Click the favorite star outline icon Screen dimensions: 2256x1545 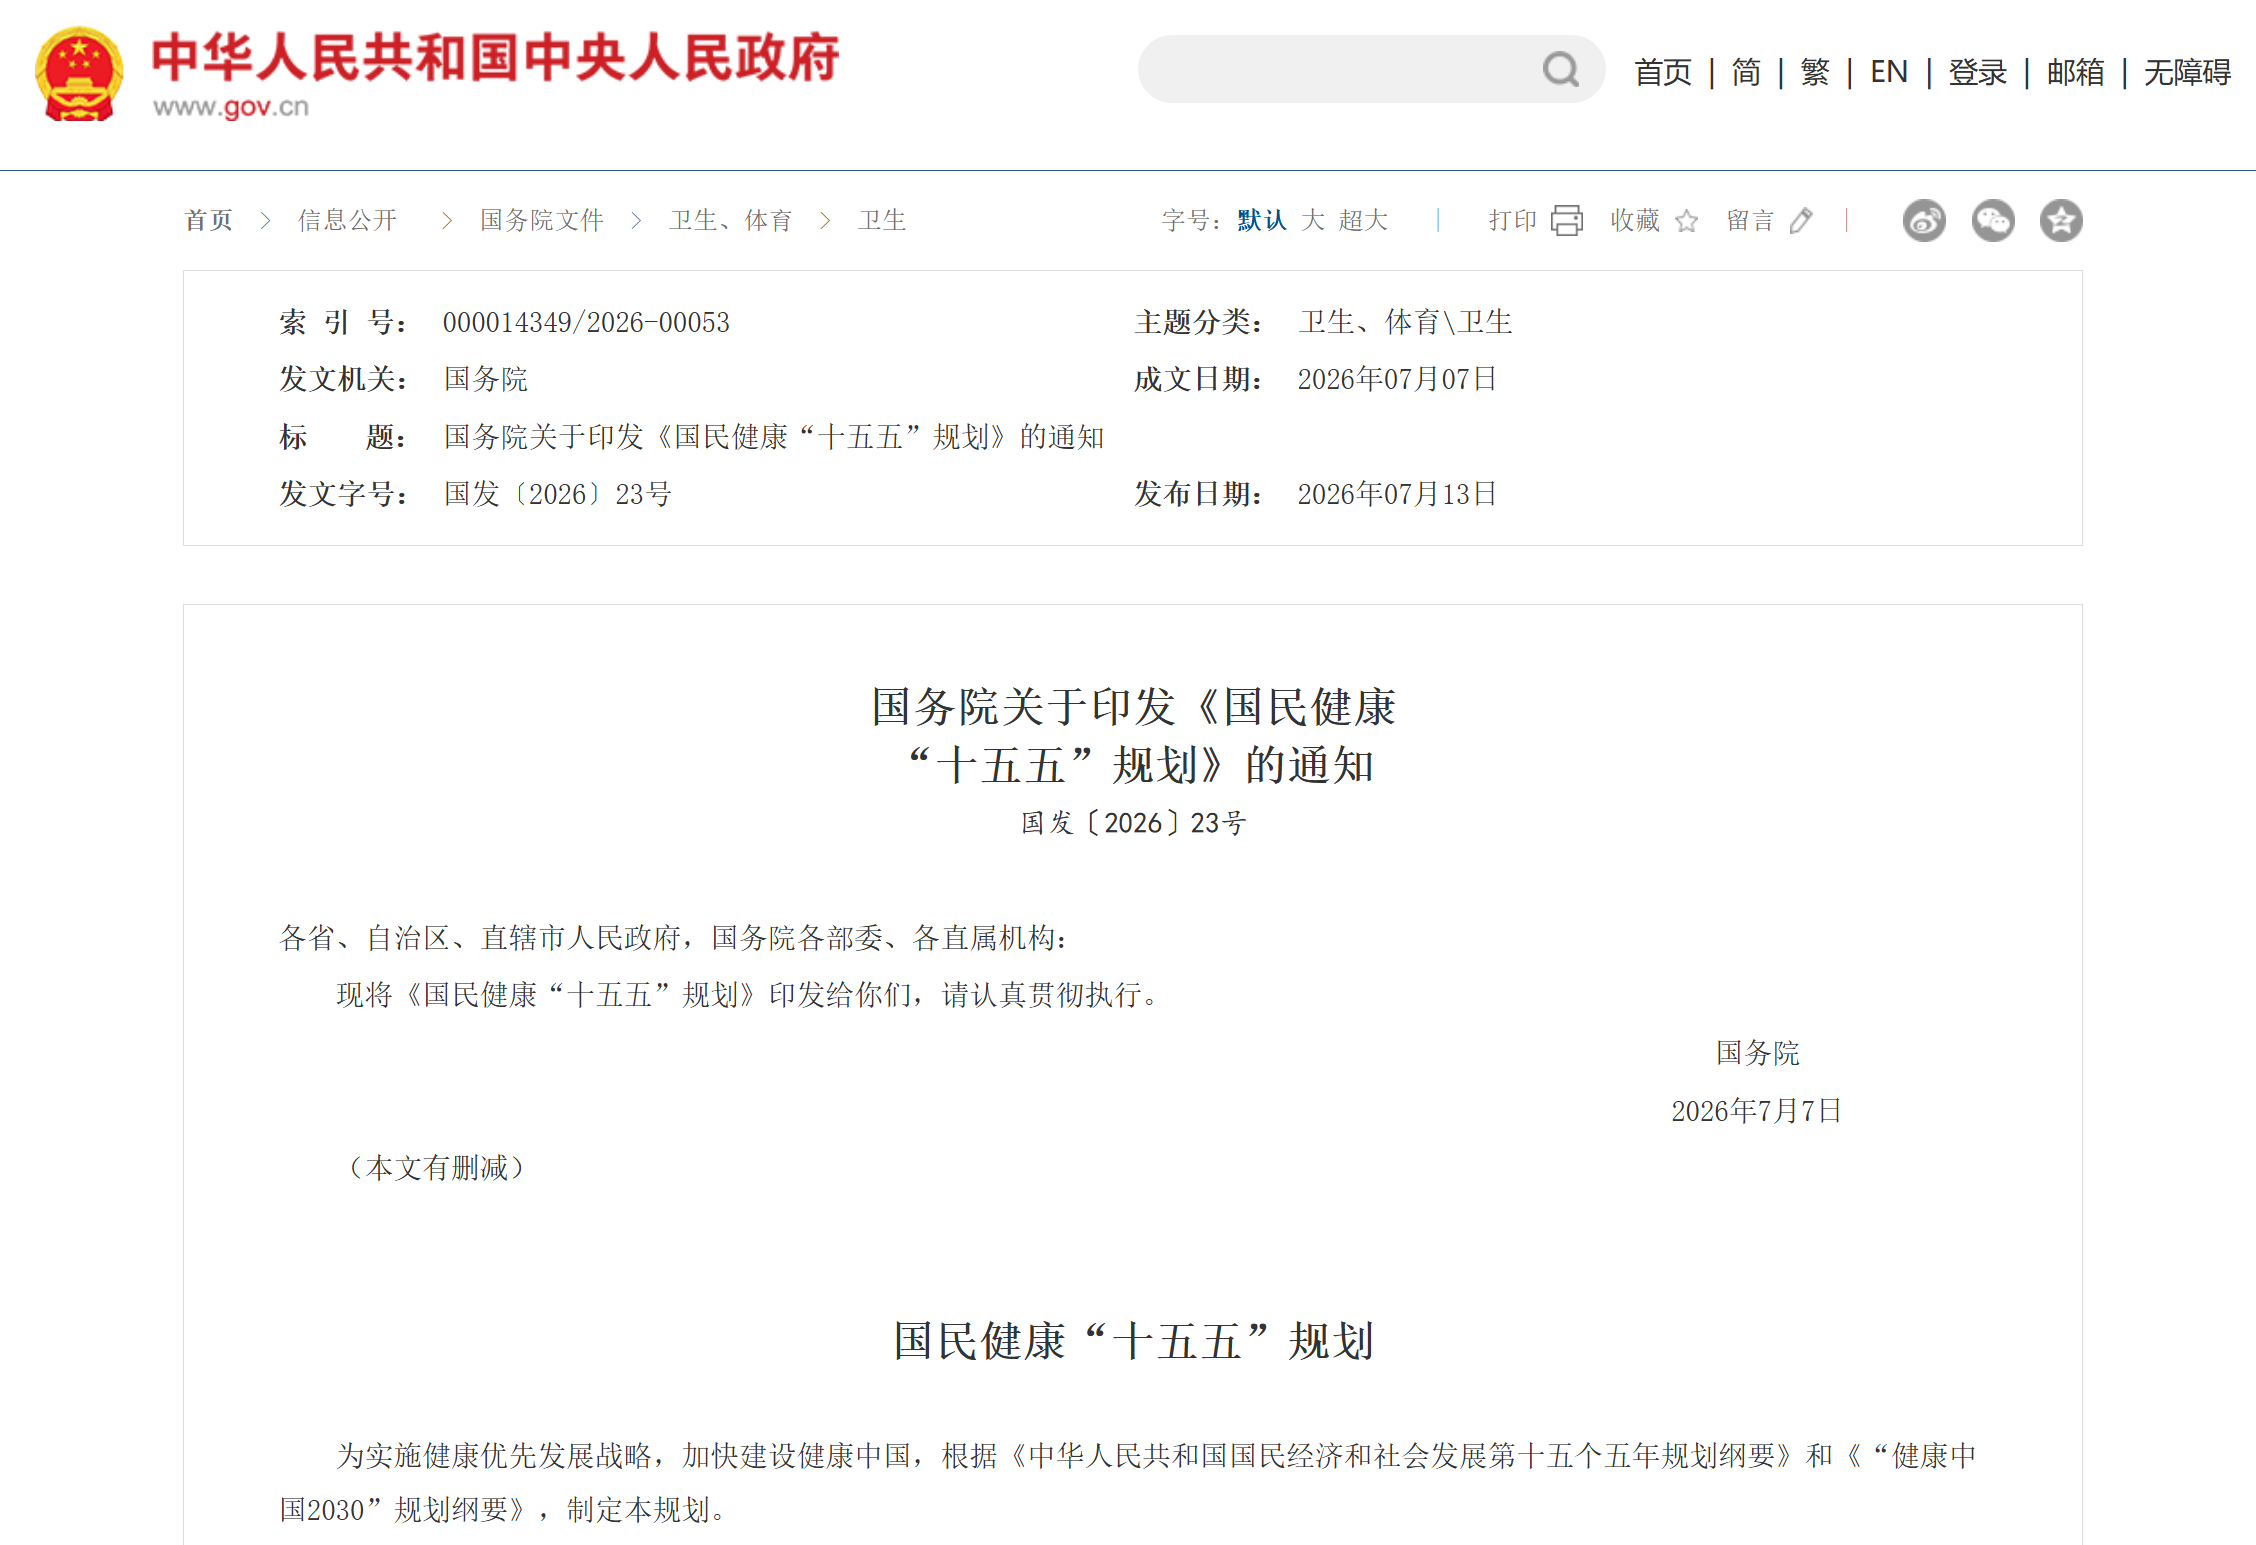[x=1686, y=220]
